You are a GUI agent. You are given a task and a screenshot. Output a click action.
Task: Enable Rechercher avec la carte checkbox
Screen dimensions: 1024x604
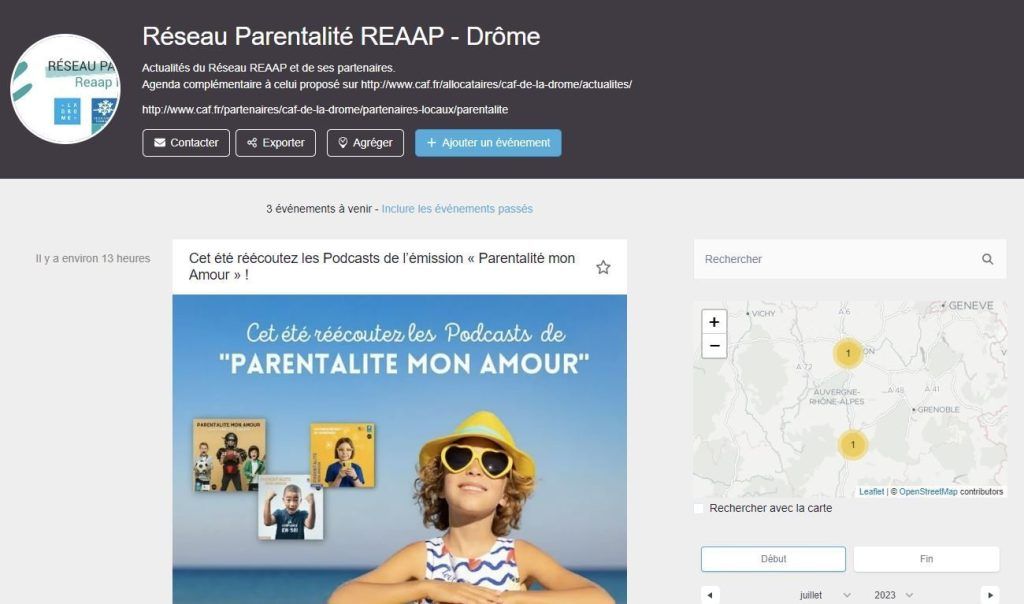point(699,508)
